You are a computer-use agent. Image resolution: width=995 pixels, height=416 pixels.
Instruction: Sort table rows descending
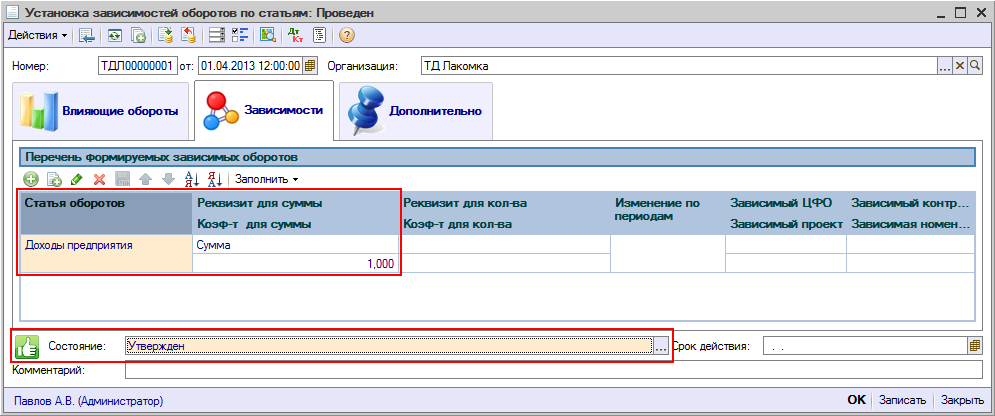point(215,179)
